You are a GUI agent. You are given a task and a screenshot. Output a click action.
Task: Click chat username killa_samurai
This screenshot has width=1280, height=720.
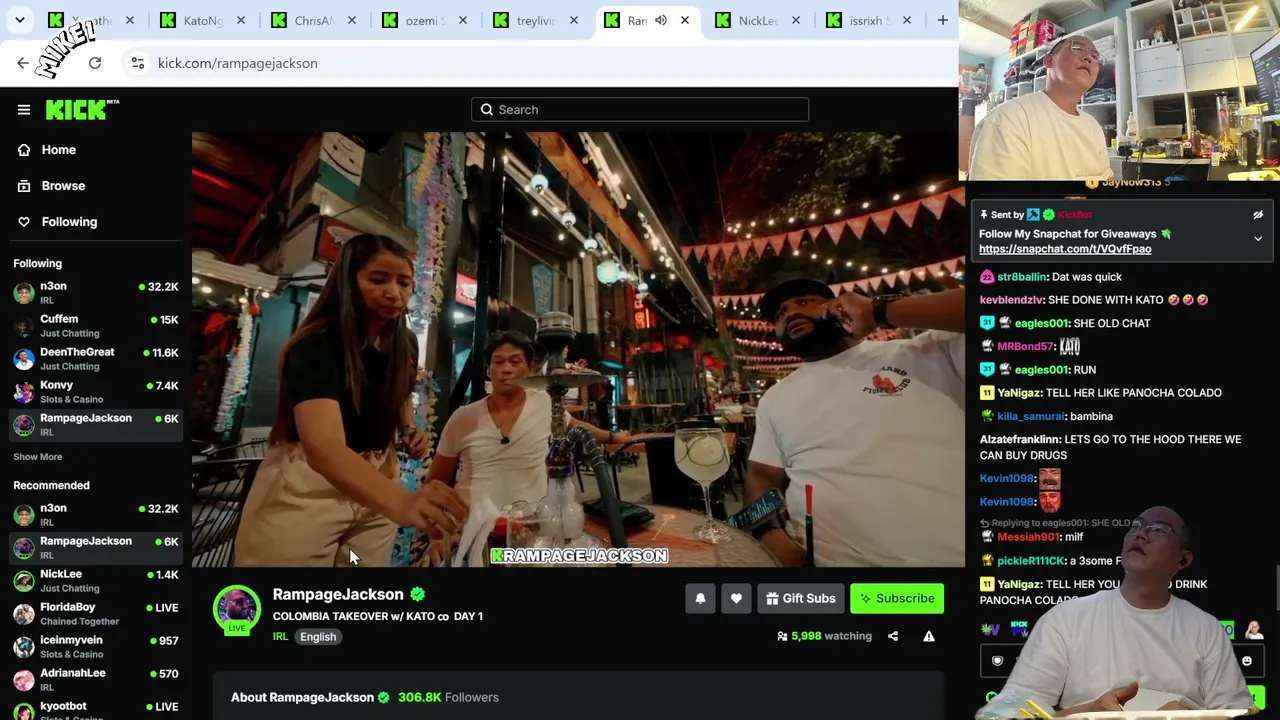click(1031, 416)
